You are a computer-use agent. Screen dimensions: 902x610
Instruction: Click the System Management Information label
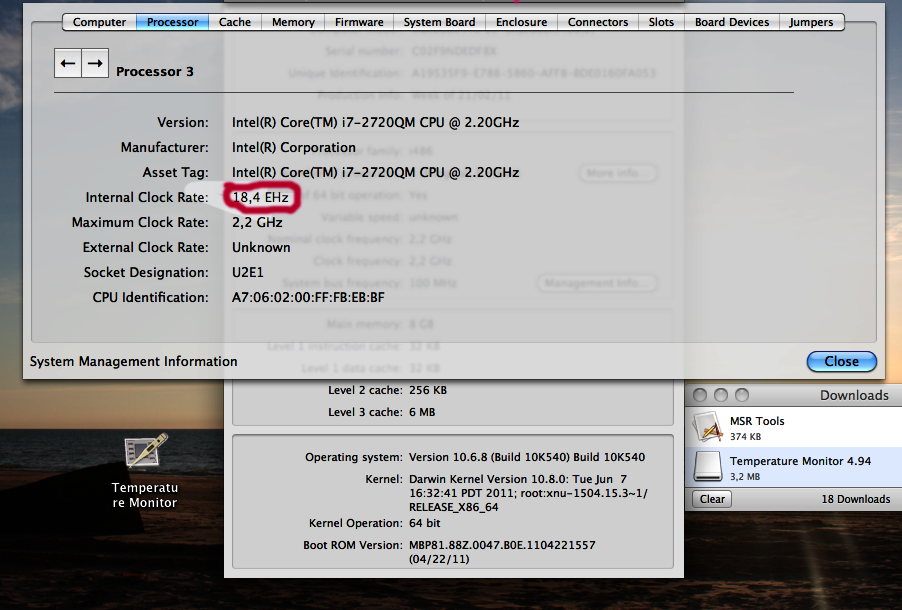point(133,361)
